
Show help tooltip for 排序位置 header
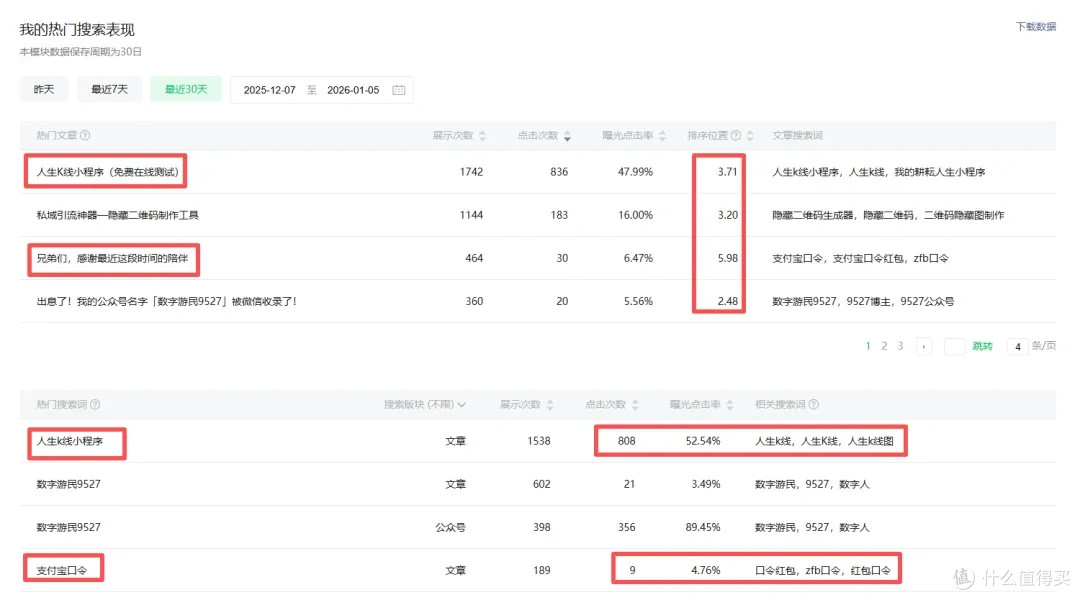pos(736,136)
